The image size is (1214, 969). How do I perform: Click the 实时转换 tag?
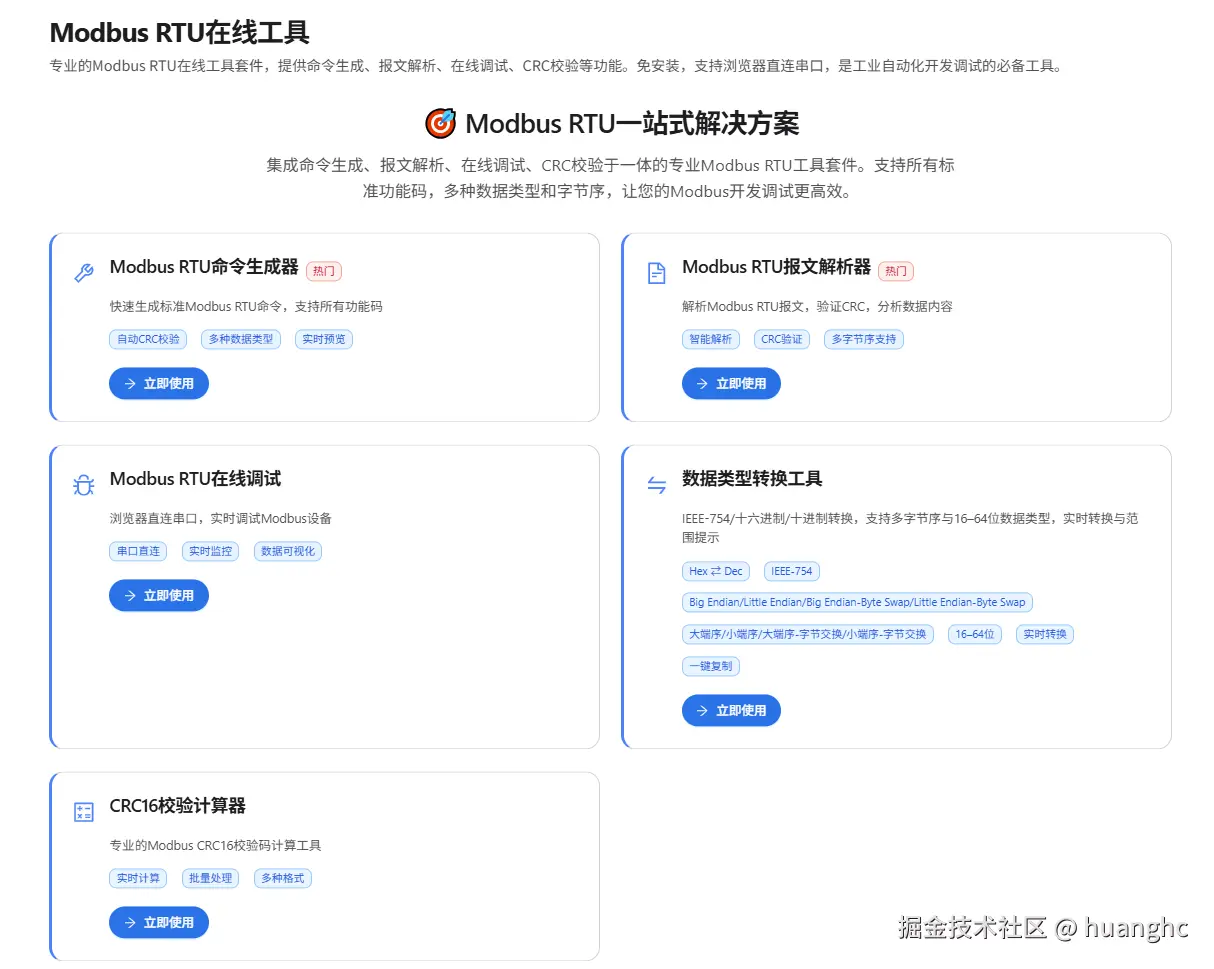1045,634
